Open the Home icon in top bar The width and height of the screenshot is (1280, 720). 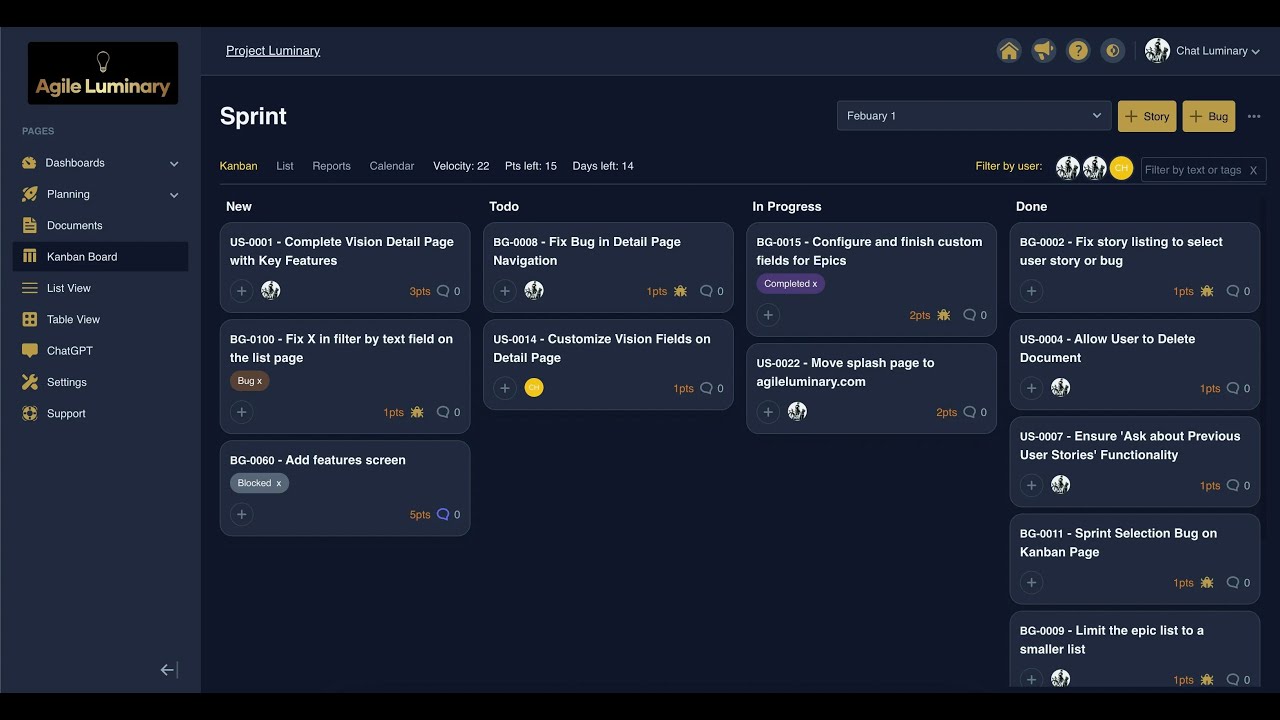pos(1009,51)
